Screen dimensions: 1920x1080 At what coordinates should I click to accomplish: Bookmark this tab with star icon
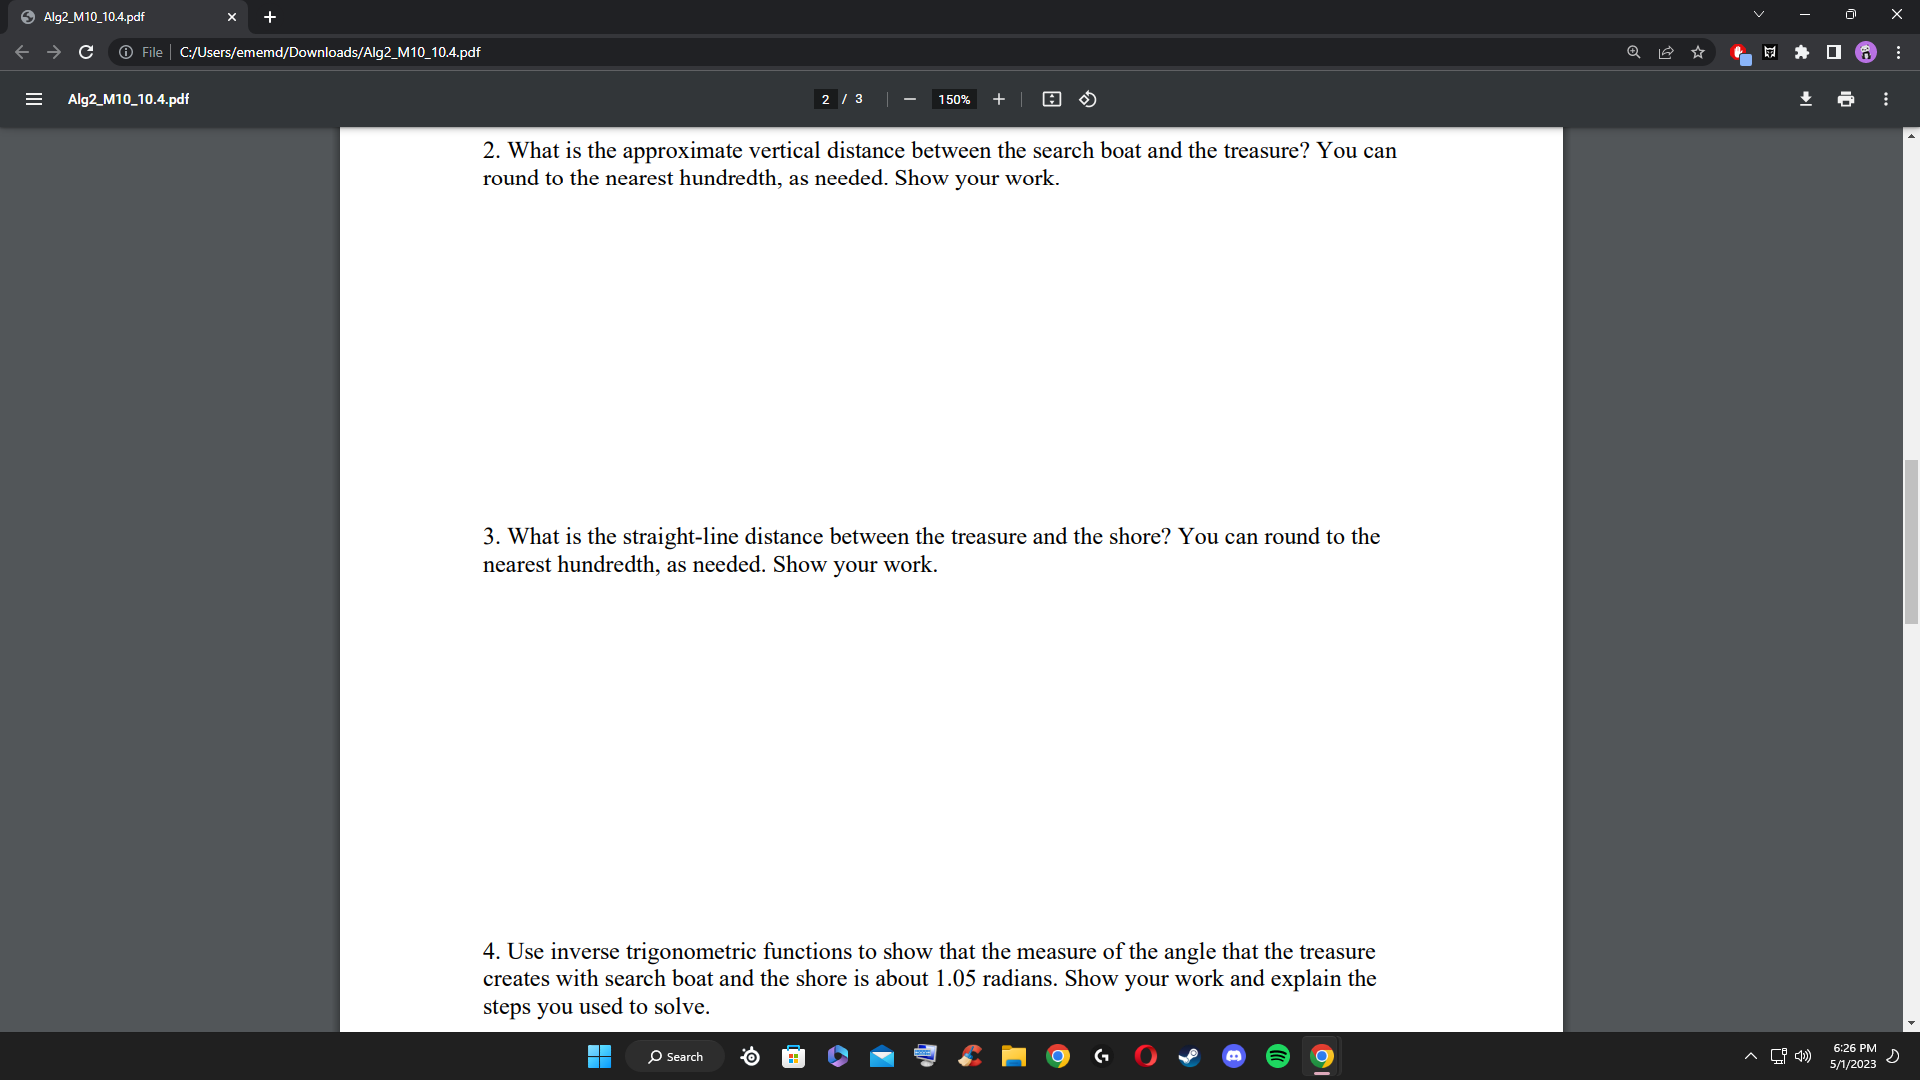(x=1698, y=52)
